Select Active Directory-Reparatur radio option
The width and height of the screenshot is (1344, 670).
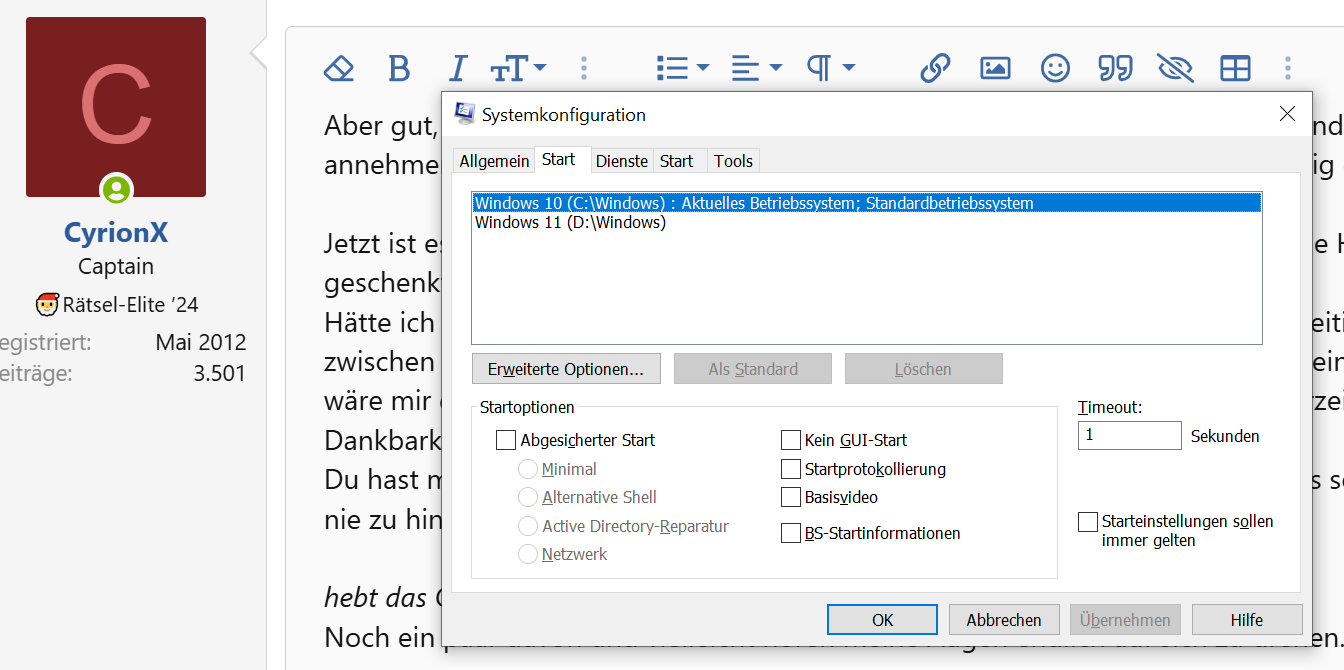528,526
